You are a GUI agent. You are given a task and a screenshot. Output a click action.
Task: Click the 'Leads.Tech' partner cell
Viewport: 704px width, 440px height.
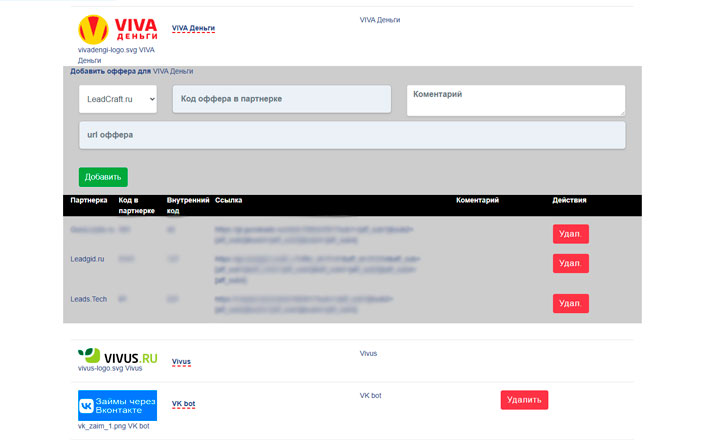88,299
